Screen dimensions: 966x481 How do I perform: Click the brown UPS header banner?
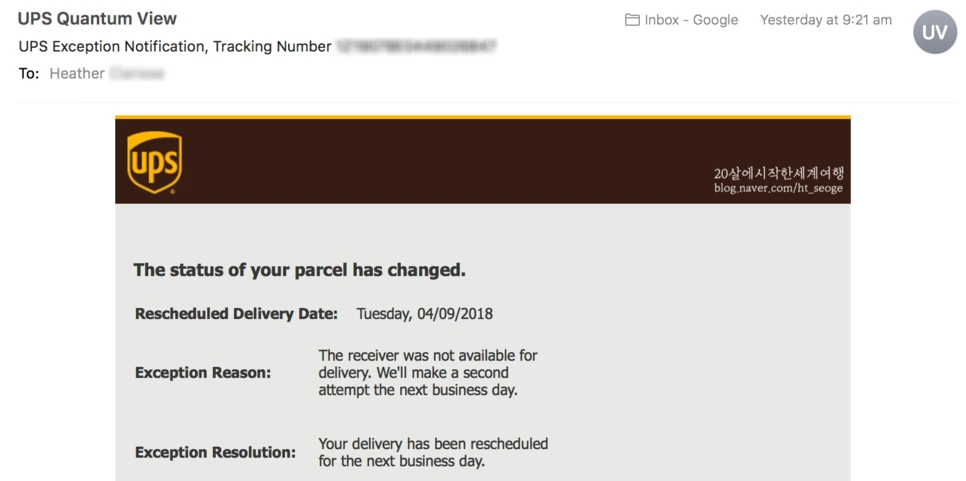click(482, 160)
